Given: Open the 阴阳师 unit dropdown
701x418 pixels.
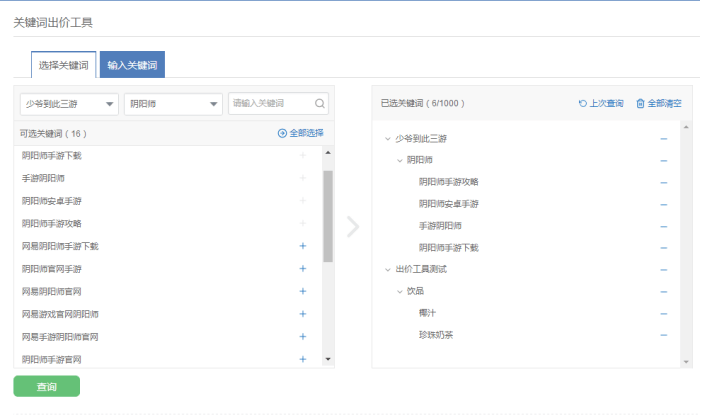Looking at the screenshot, I should coord(174,103).
